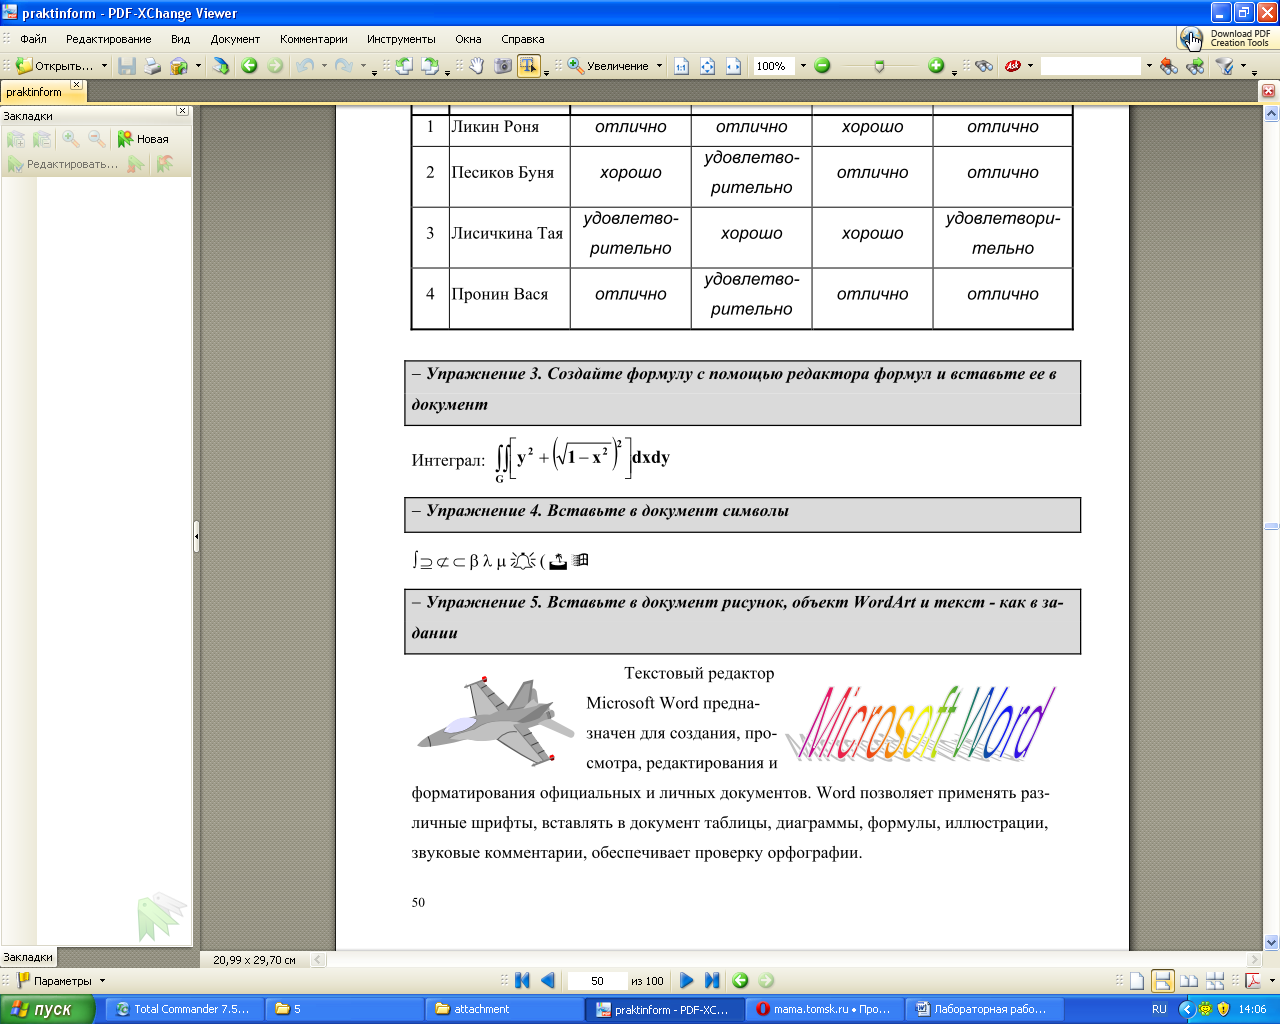Click the Увеличение zoom tool
The width and height of the screenshot is (1280, 1024).
(608, 66)
